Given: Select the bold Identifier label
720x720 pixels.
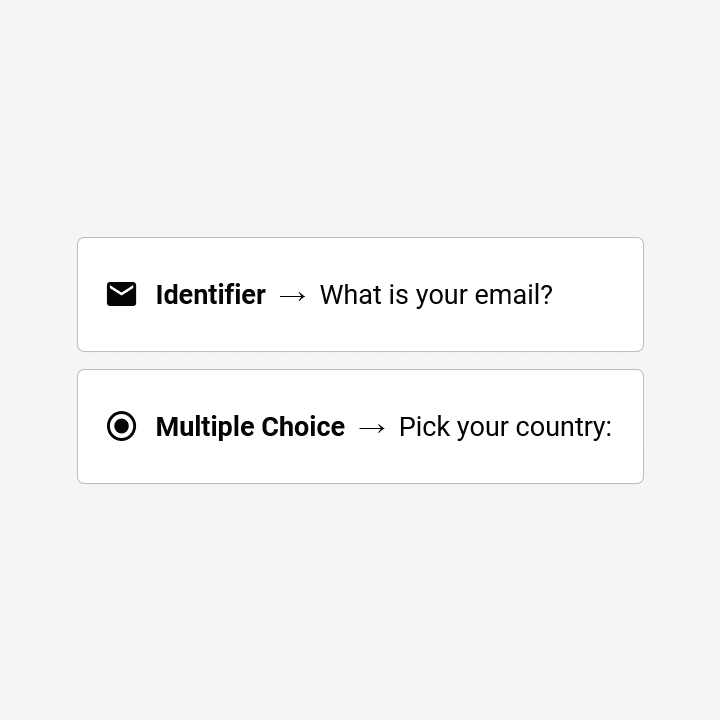Looking at the screenshot, I should pyautogui.click(x=211, y=294).
